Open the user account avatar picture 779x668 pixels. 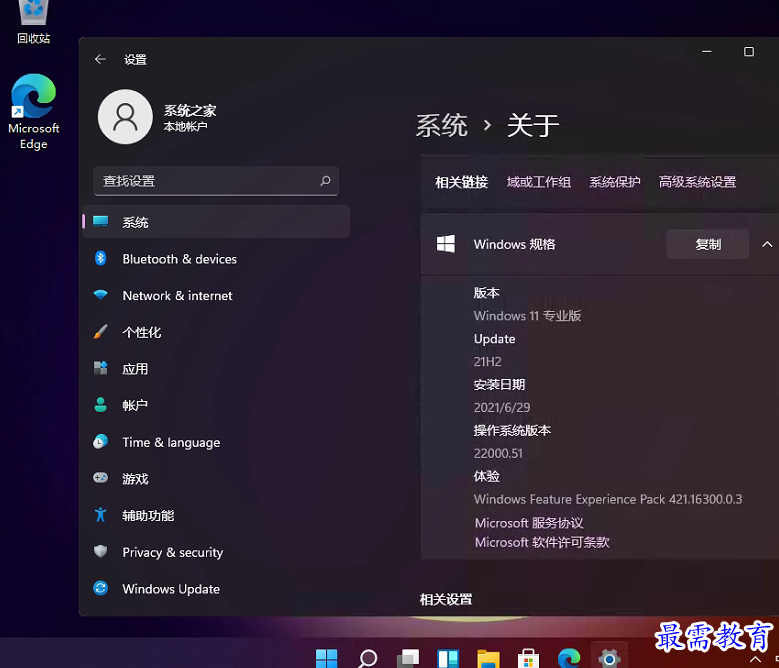pos(125,117)
